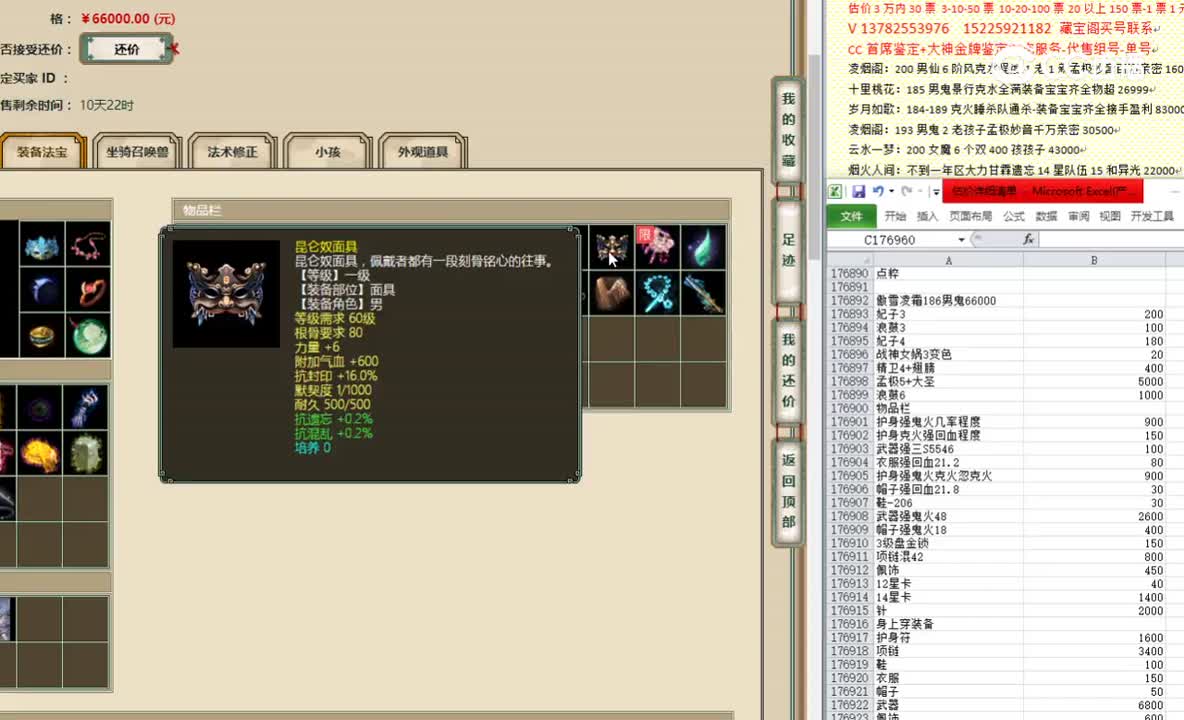
Task: Select the red ring equipment icon
Action: 88,291
